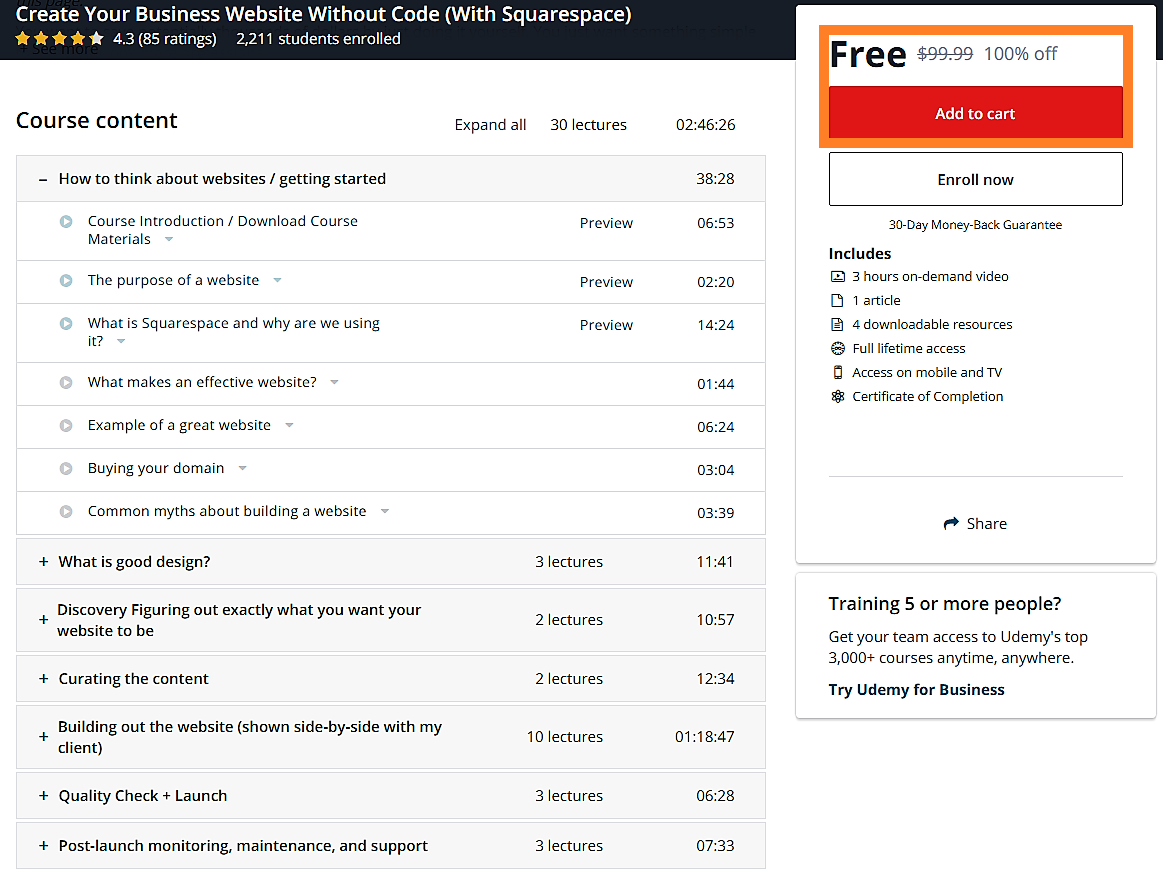The image size is (1163, 894).
Task: Click the Certificate of Completion icon
Action: (x=837, y=396)
